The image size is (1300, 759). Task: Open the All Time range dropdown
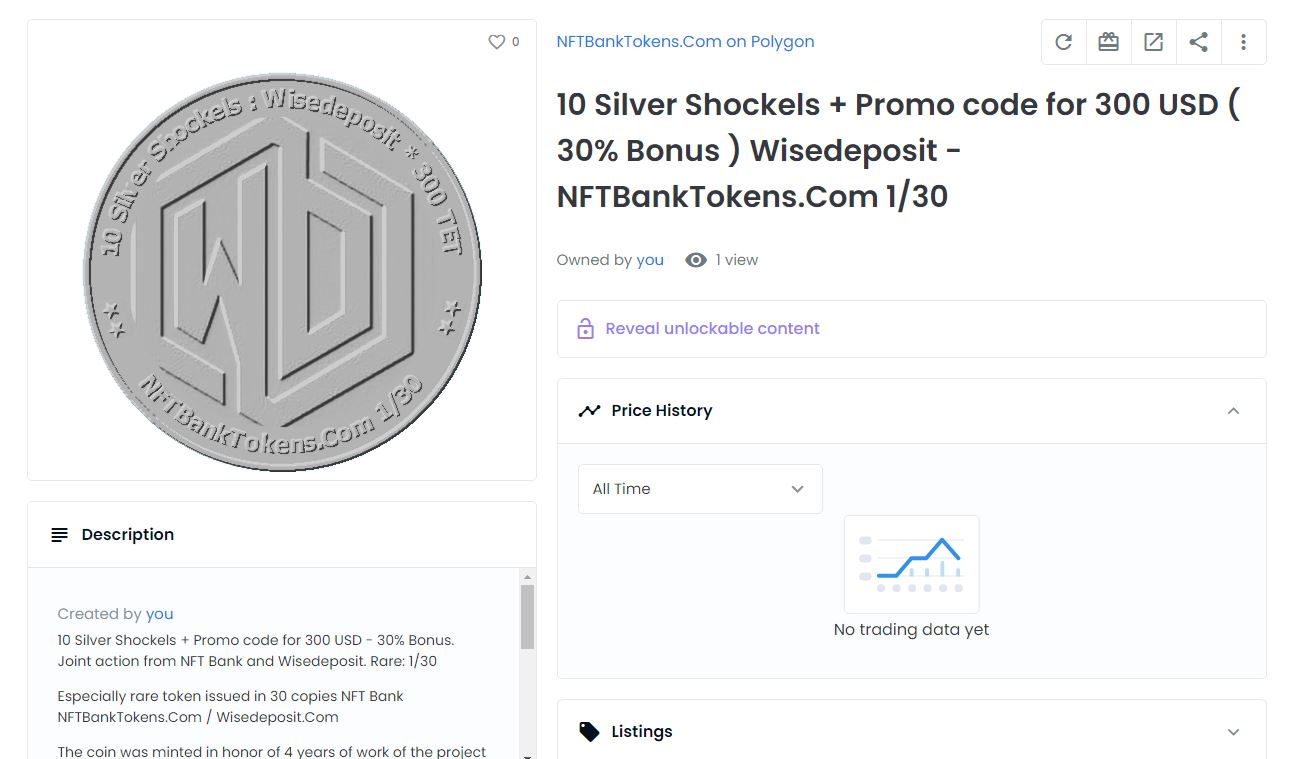[700, 489]
